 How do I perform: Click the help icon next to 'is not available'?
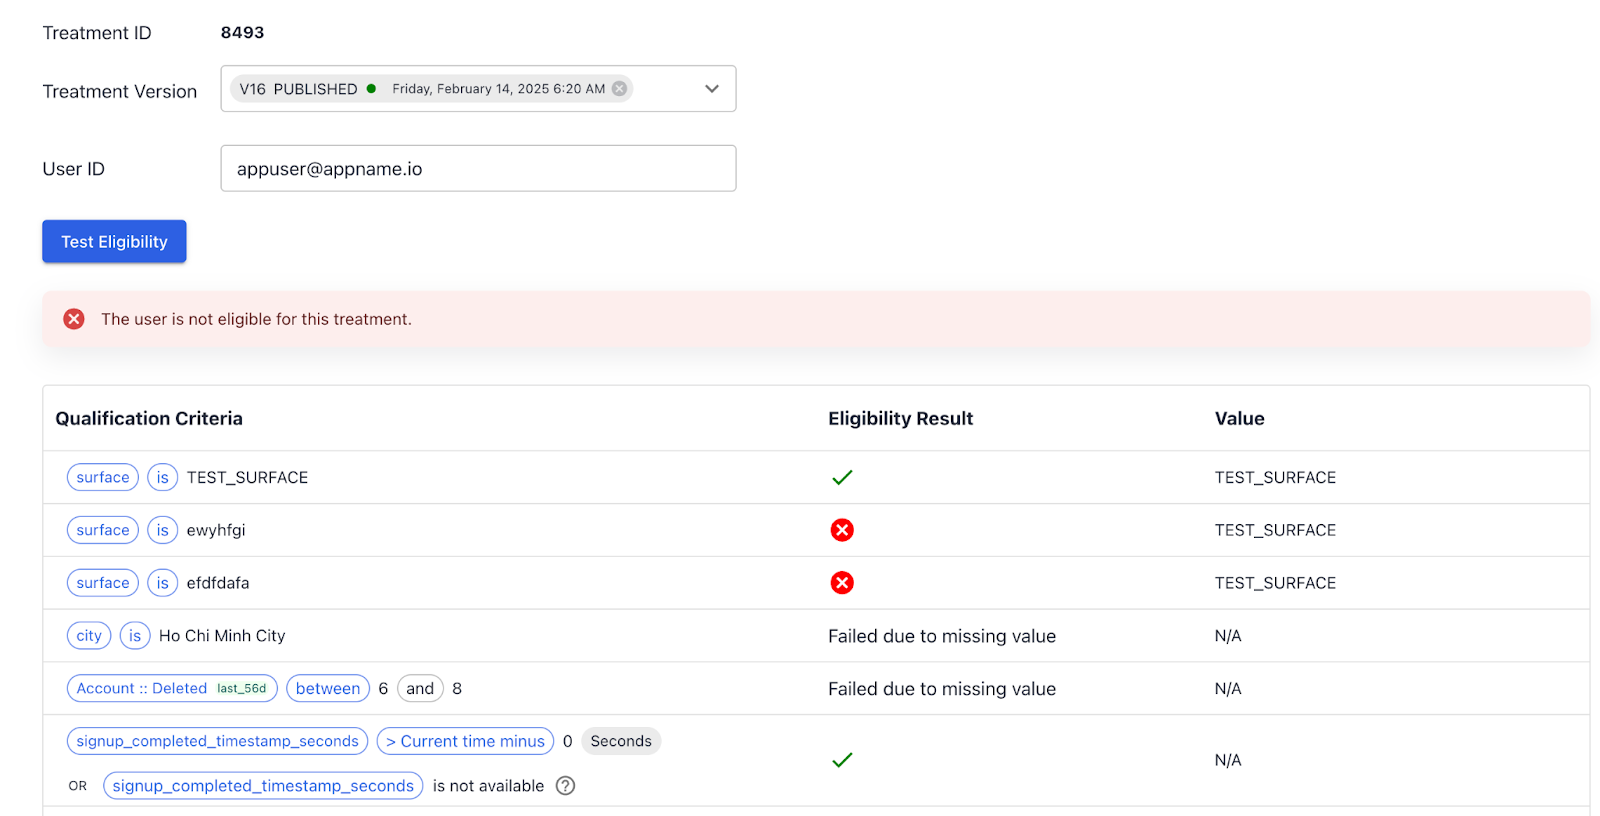pos(566,786)
